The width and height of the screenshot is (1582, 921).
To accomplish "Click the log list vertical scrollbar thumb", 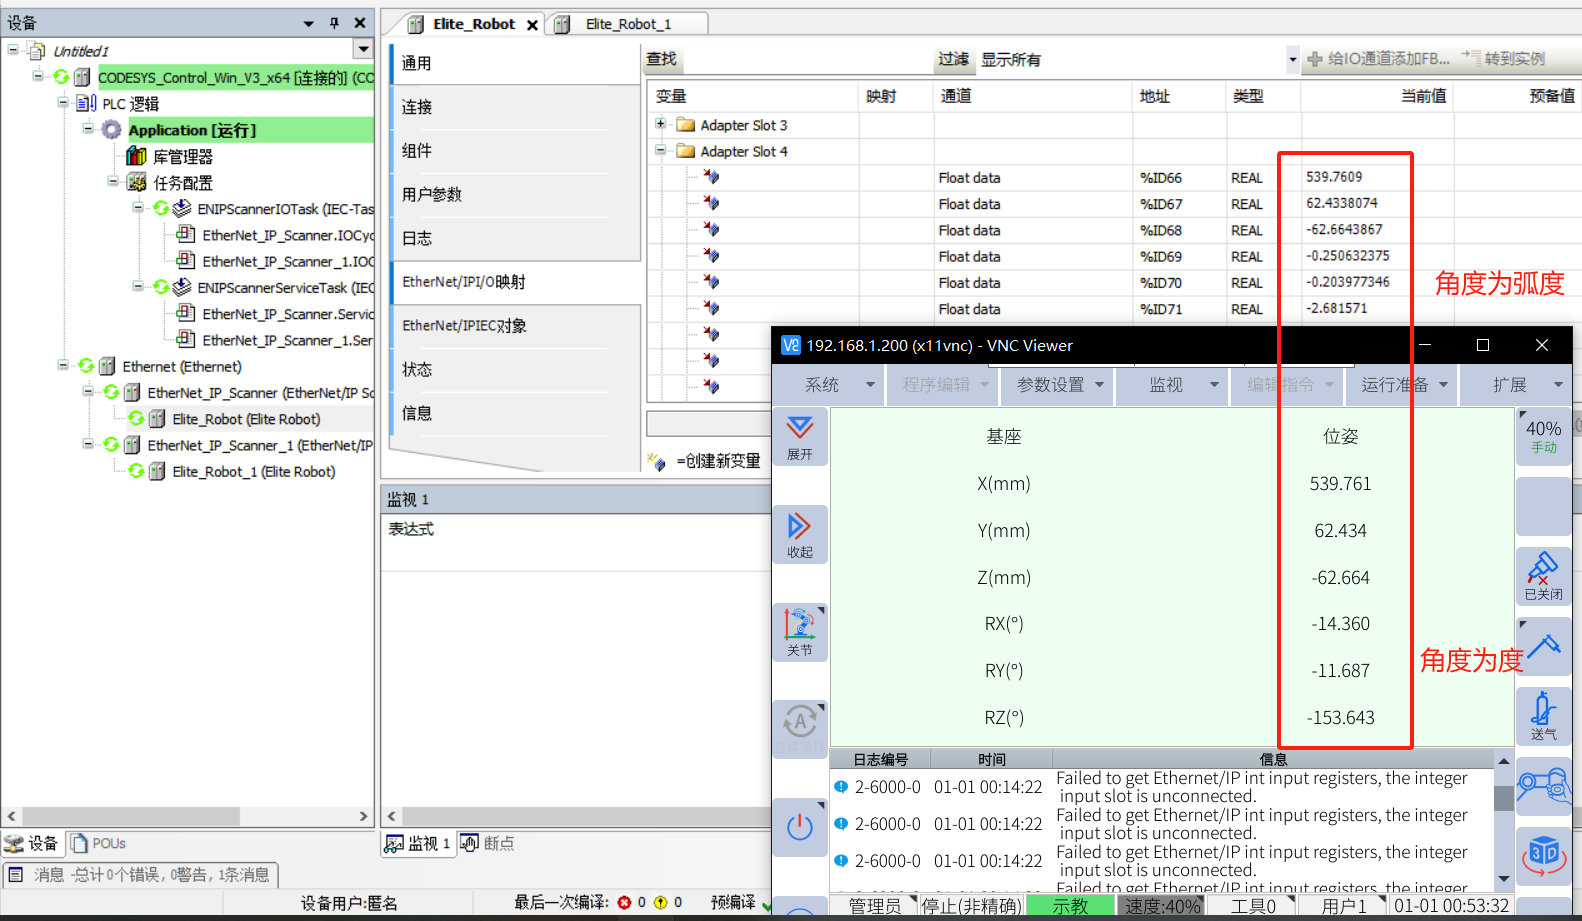I will (1503, 798).
